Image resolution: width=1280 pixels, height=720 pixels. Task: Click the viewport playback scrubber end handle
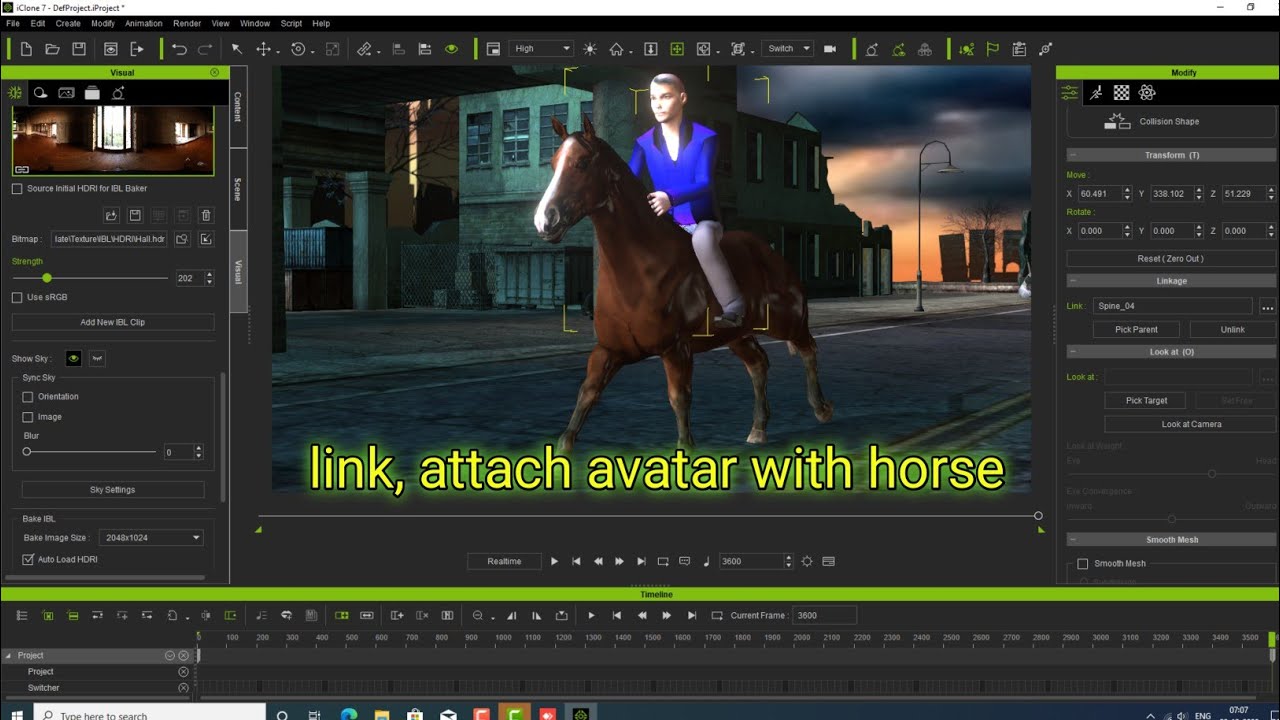[1038, 516]
